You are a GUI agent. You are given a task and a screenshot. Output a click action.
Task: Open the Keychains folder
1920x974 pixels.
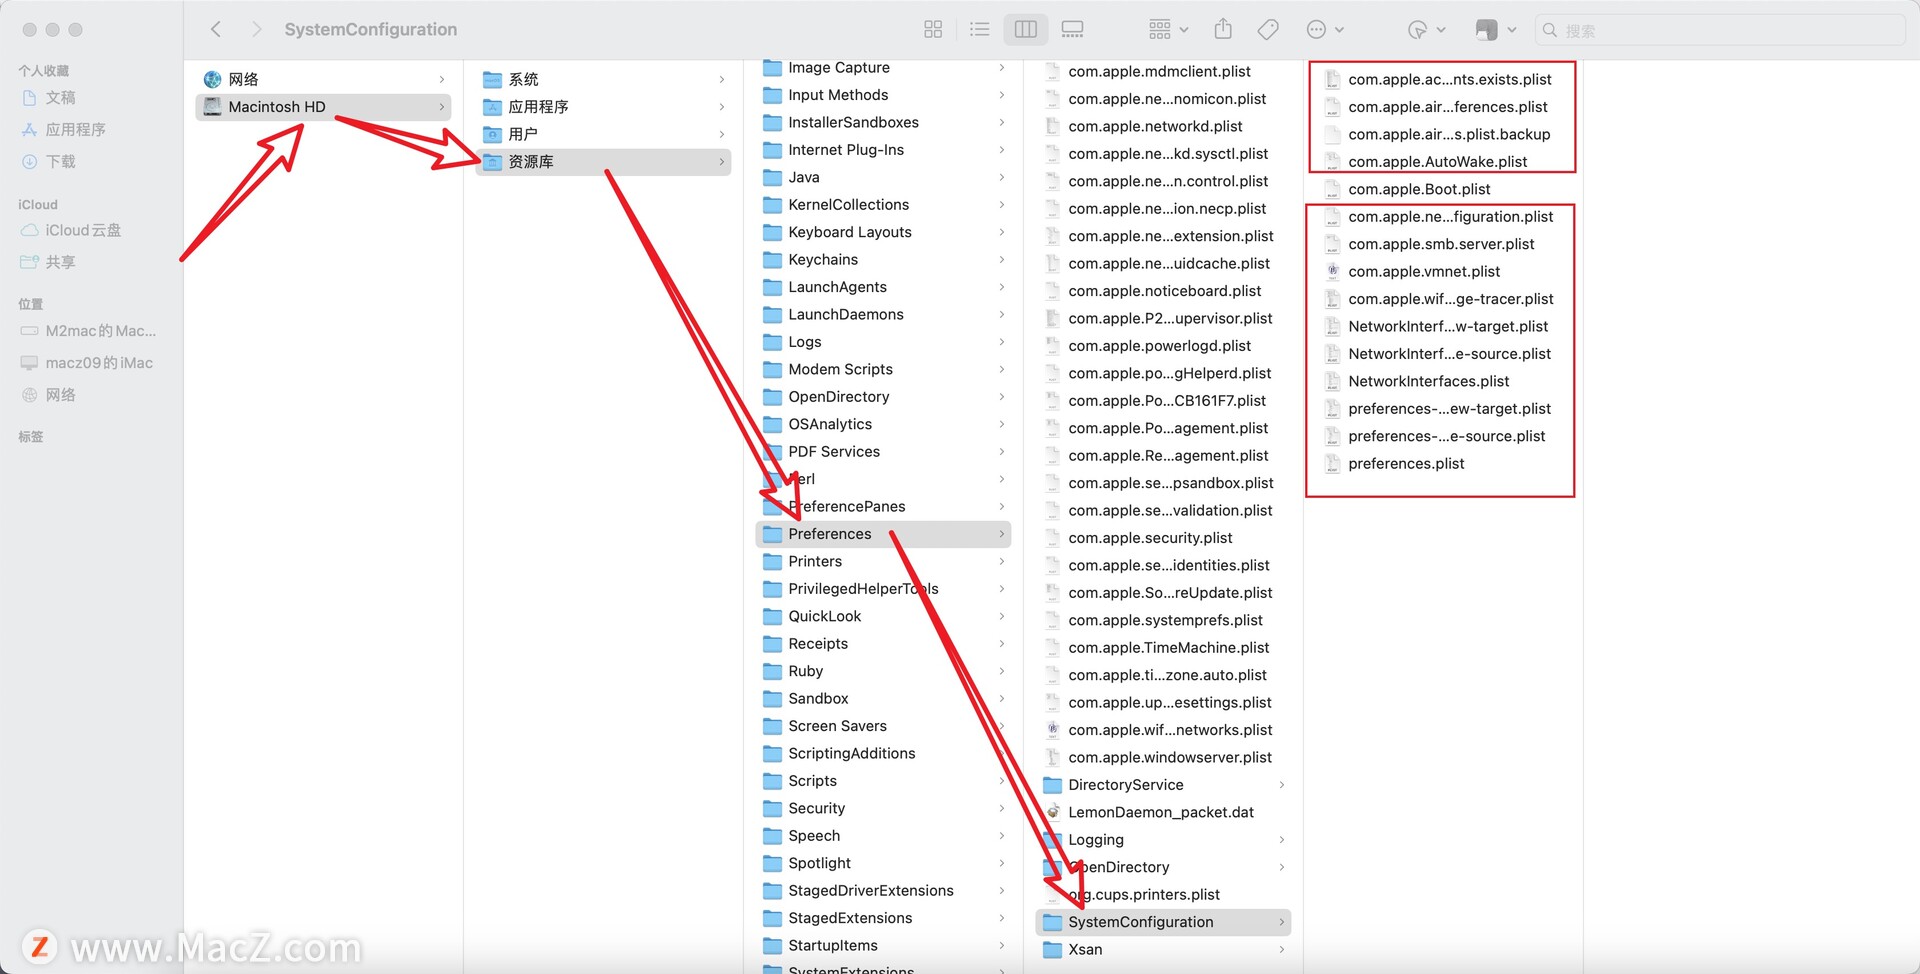point(883,260)
